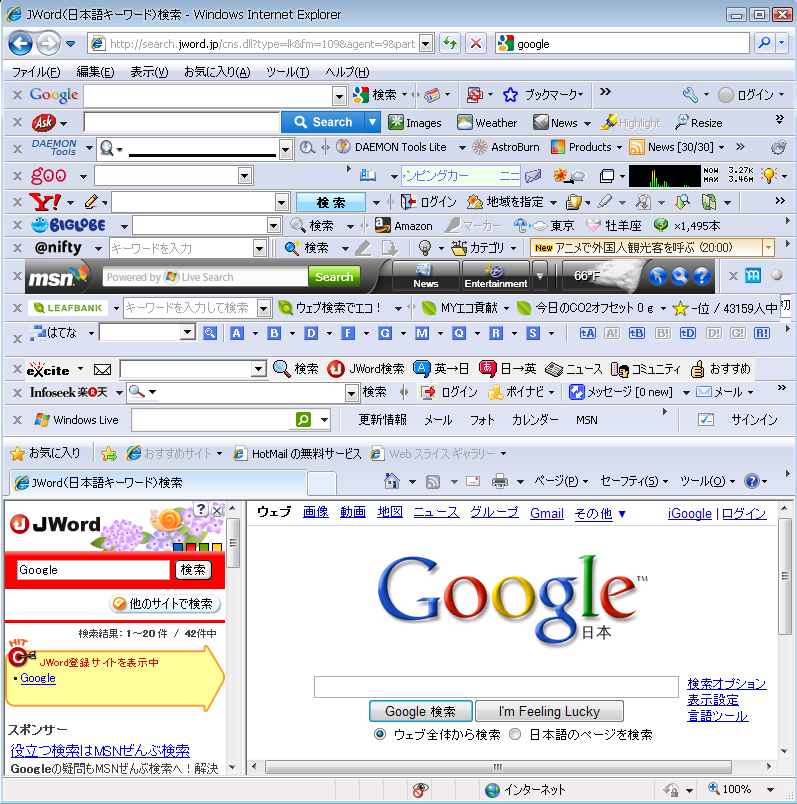Viewport: 797px width, 804px height.
Task: Launch AstroBurn from DAEMON Tools toolbar
Action: (x=506, y=147)
